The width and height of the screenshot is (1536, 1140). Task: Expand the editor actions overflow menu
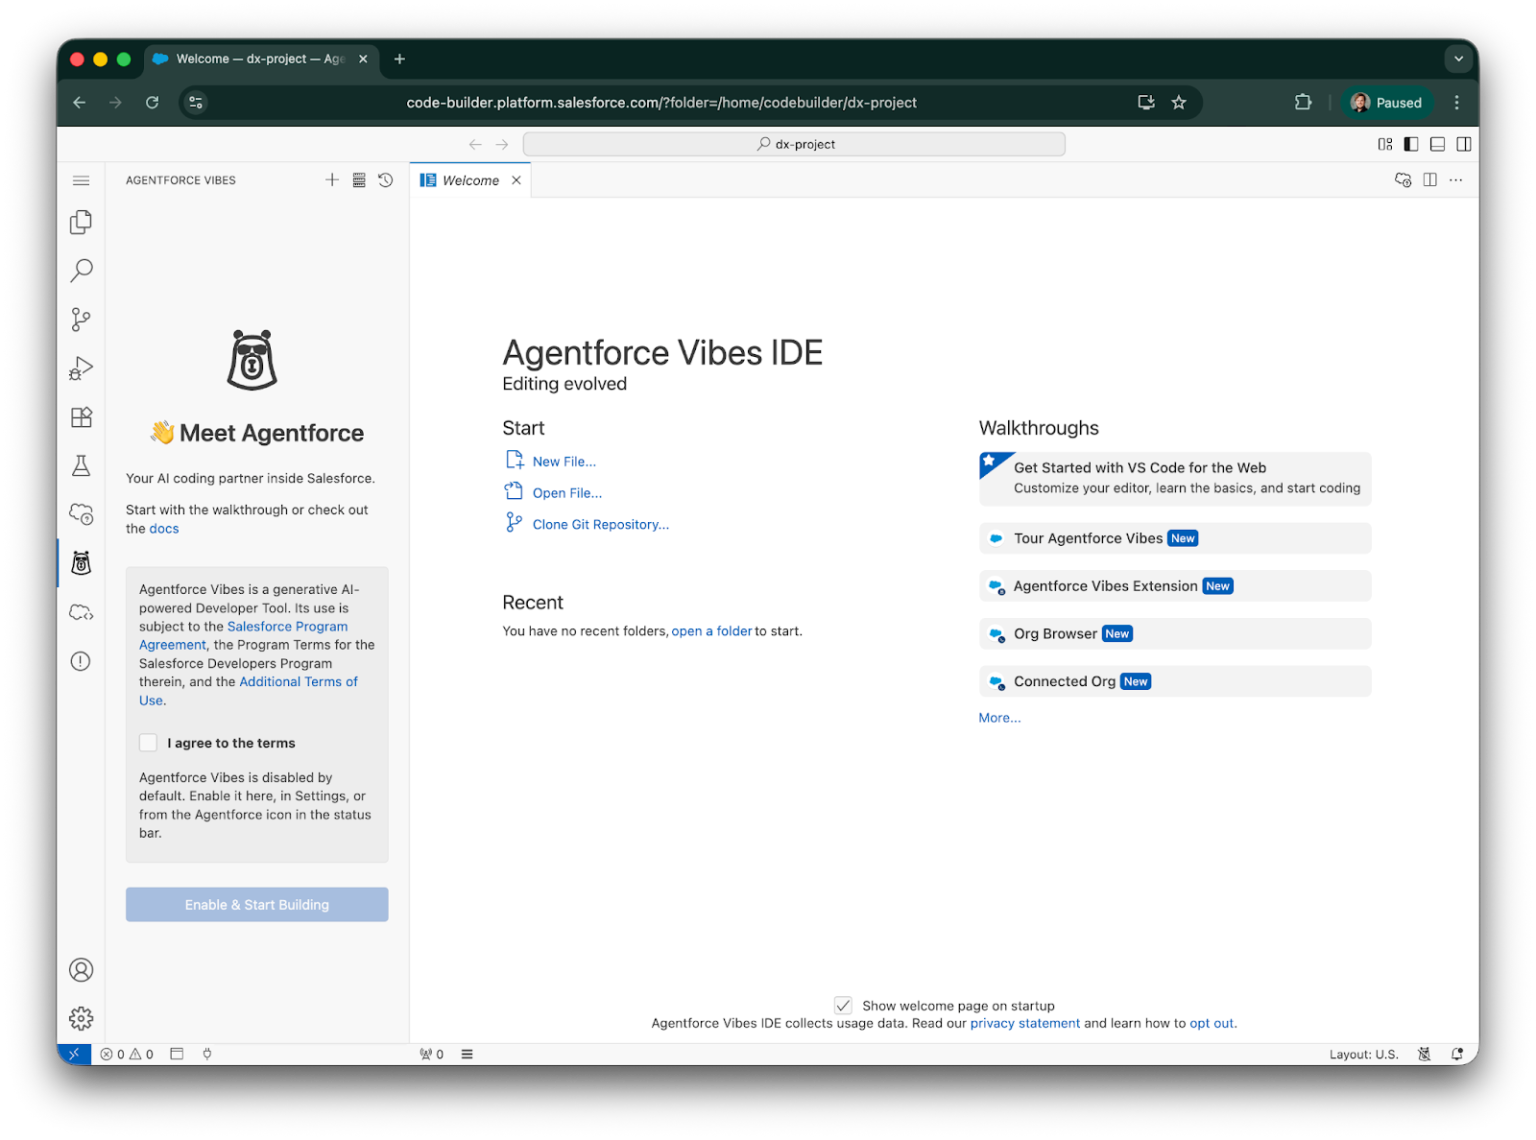click(x=1456, y=180)
